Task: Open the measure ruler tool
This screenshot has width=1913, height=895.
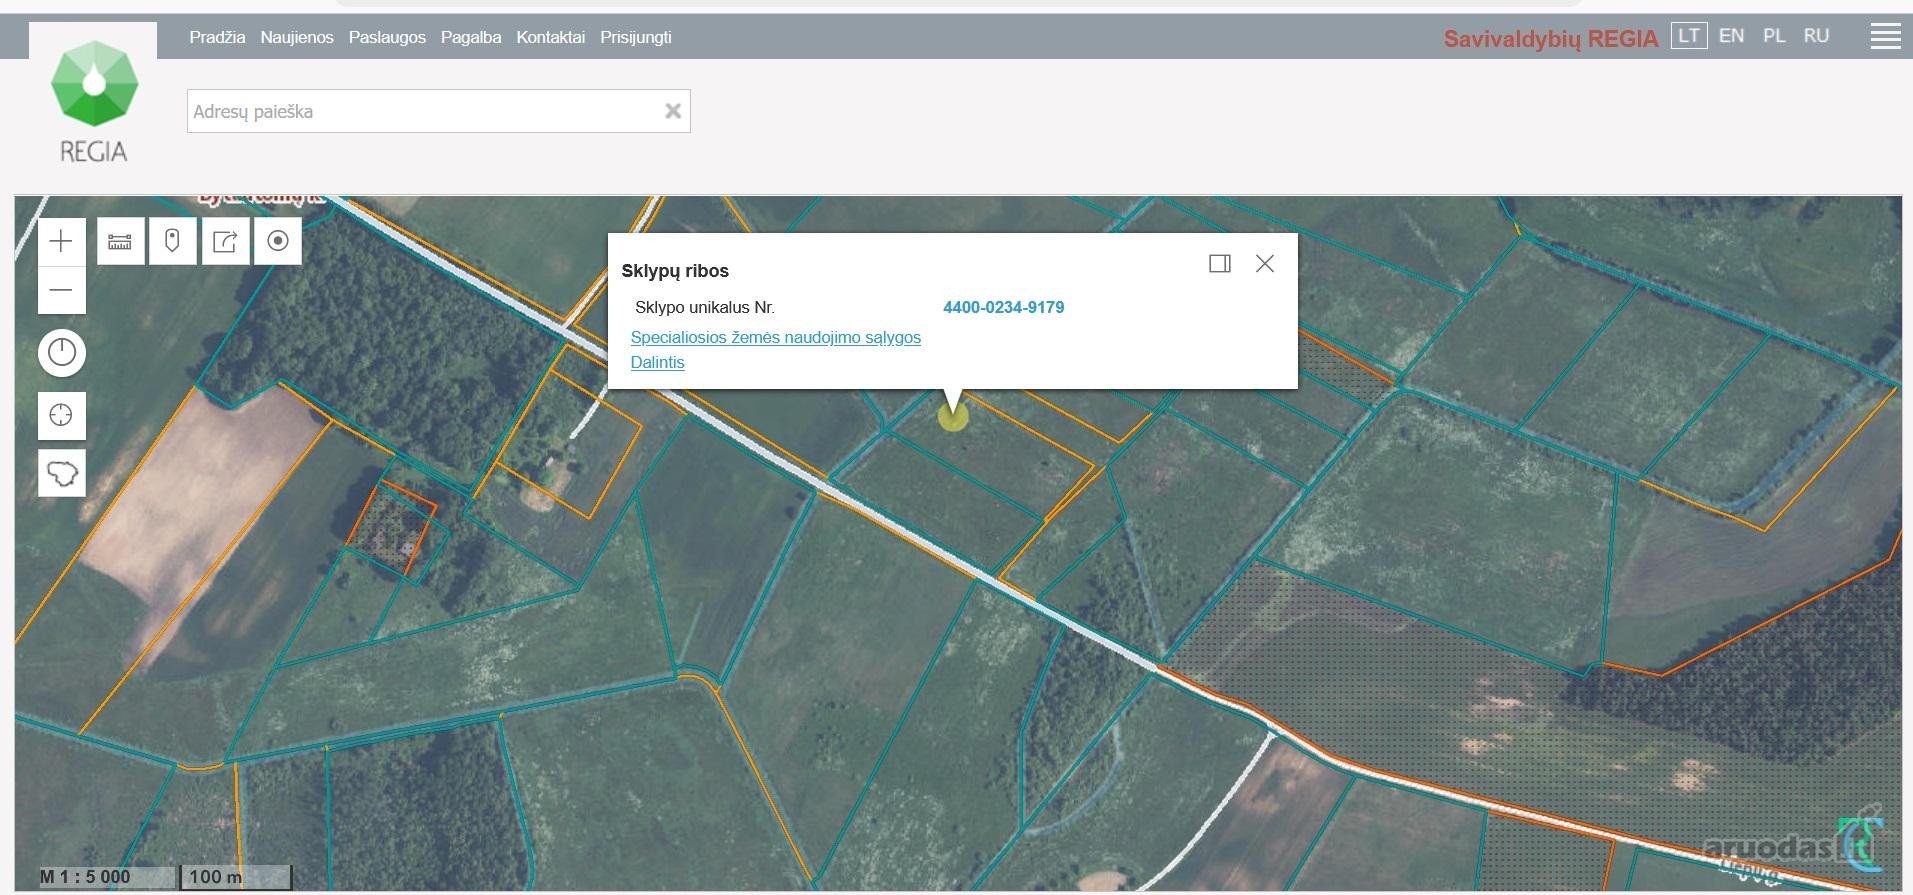Action: pos(120,241)
